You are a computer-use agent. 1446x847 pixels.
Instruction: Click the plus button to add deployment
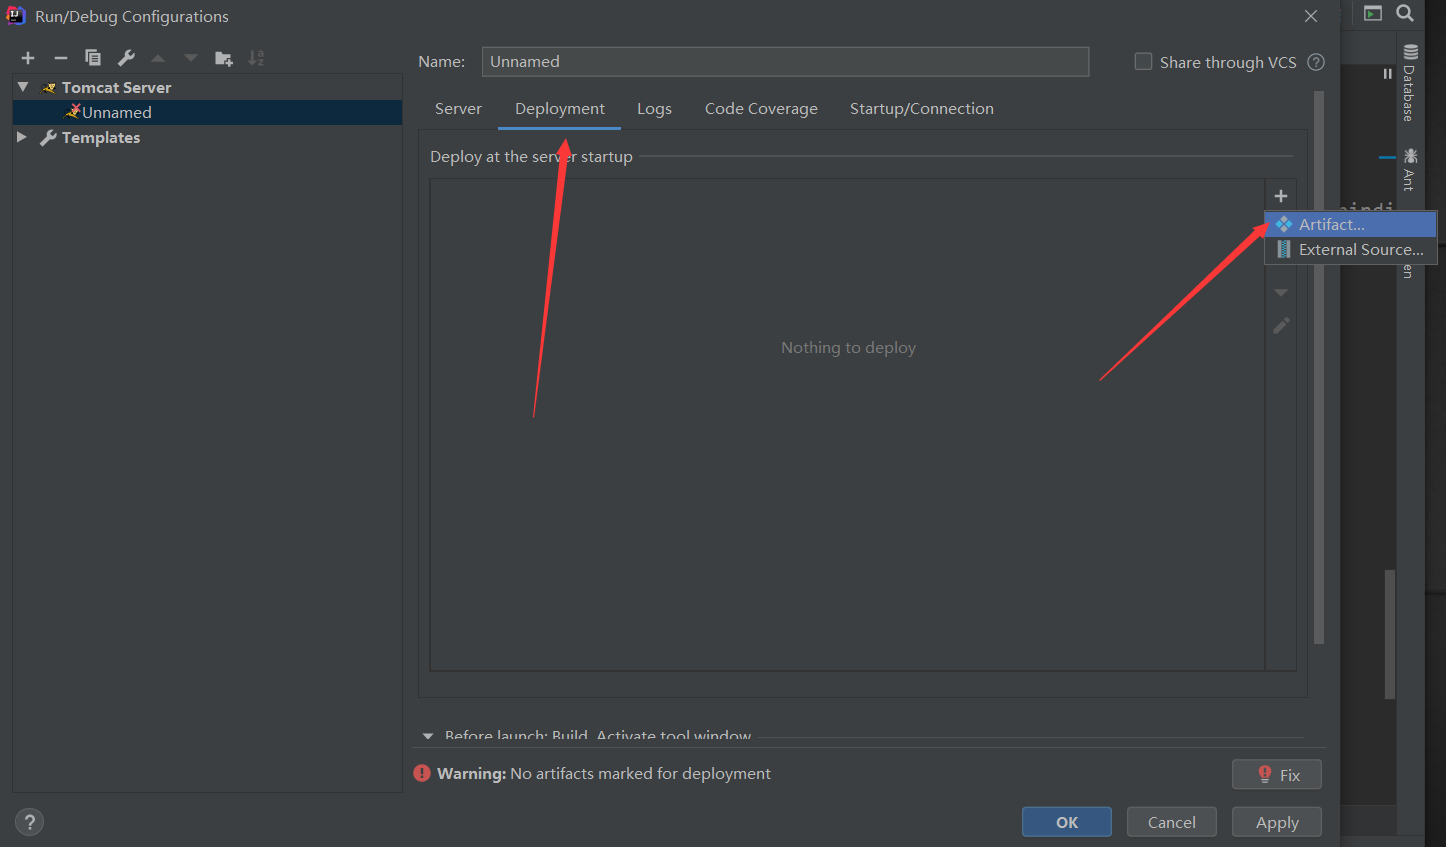1281,196
